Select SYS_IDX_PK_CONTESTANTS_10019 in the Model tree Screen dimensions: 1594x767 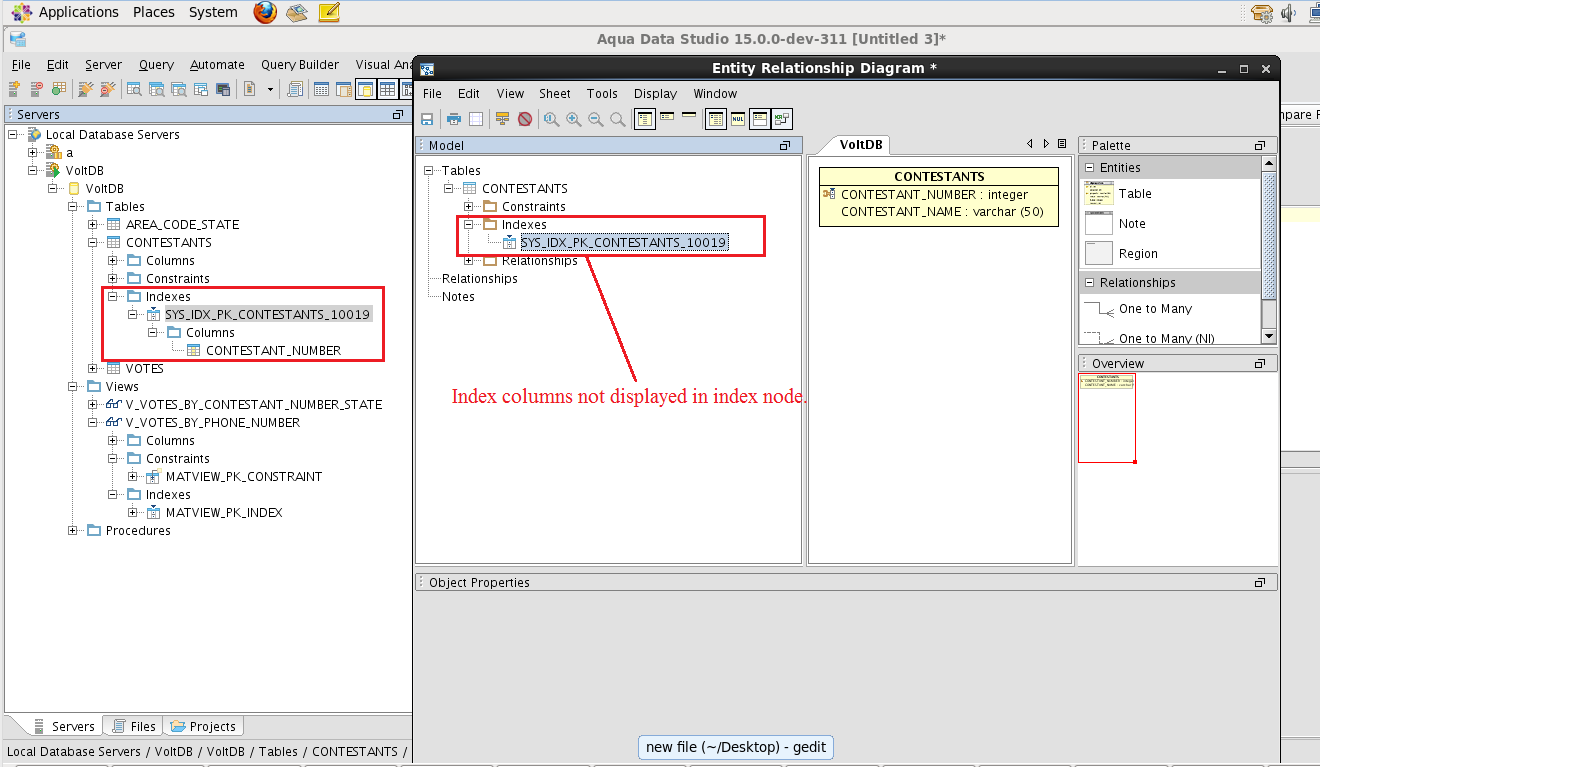623,243
